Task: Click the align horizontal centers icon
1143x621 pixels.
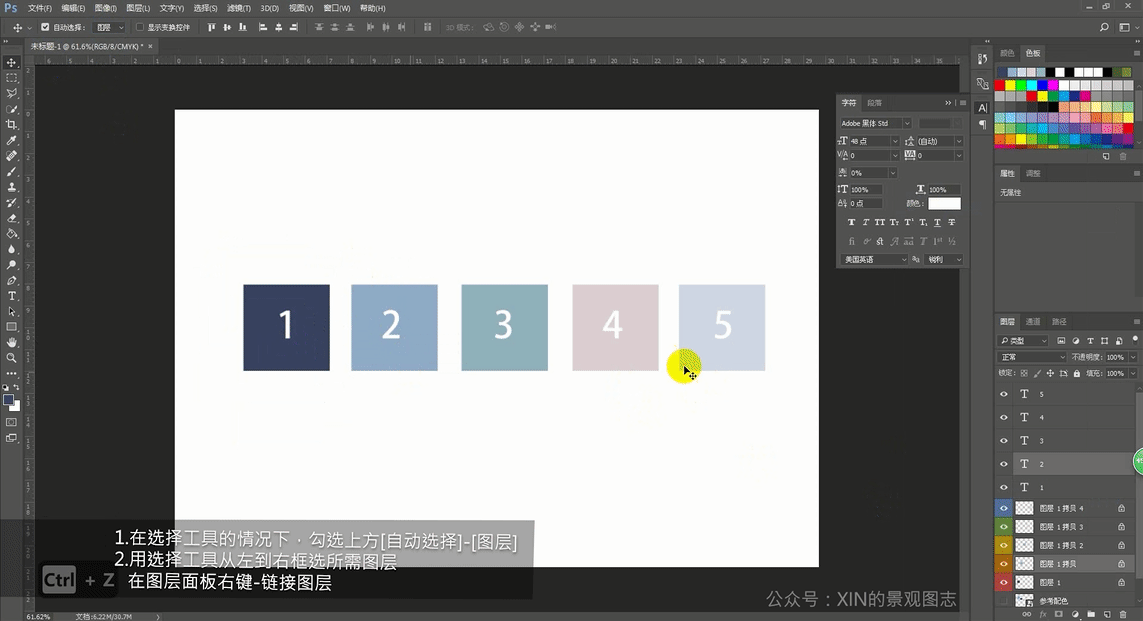Action: coord(278,27)
